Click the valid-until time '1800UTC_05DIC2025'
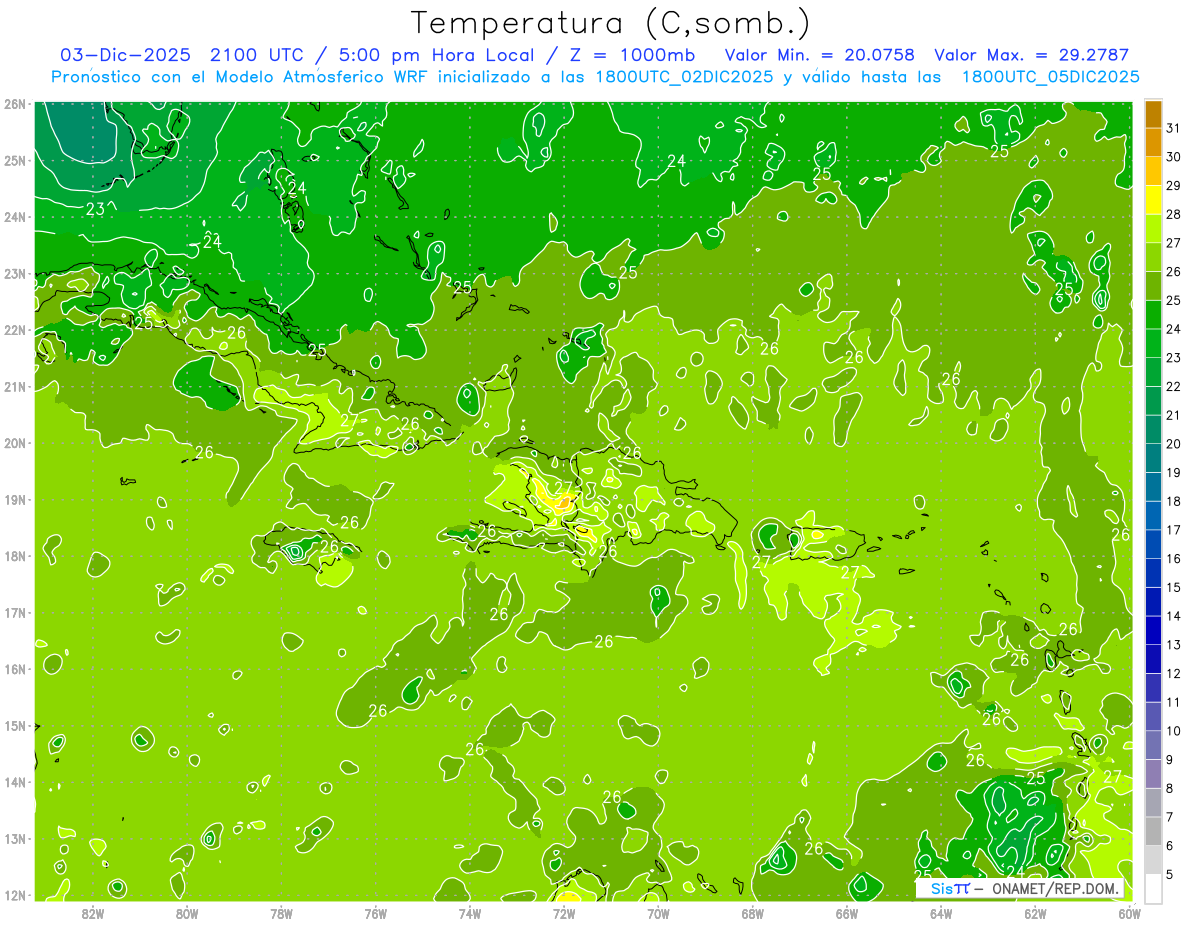 tap(1050, 77)
